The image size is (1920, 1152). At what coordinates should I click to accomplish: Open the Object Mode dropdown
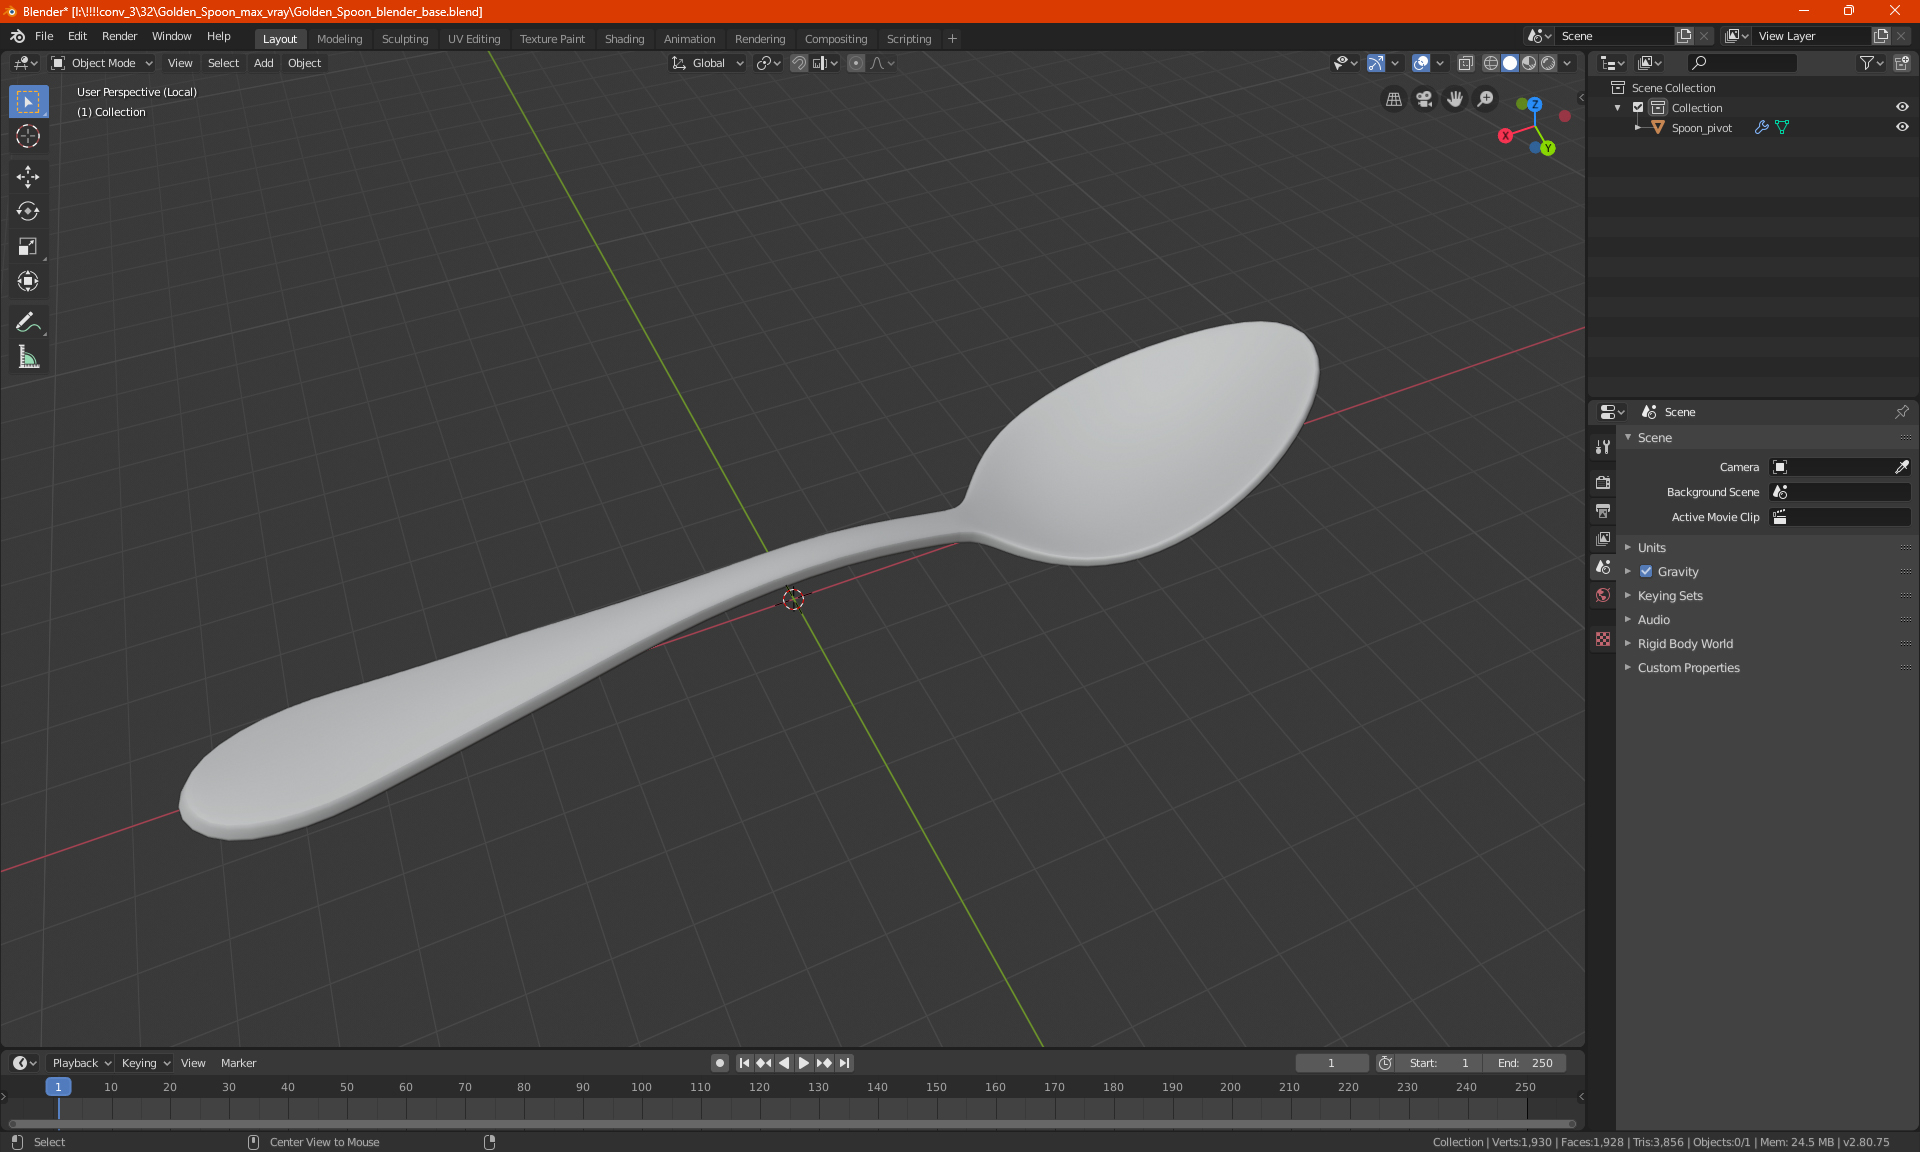pyautogui.click(x=102, y=63)
